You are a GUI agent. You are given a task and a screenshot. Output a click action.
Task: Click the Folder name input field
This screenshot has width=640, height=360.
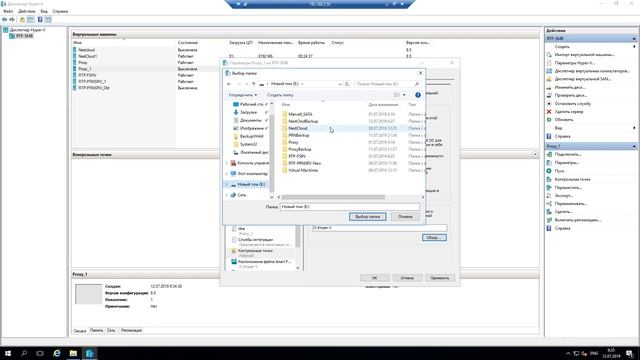[350, 207]
